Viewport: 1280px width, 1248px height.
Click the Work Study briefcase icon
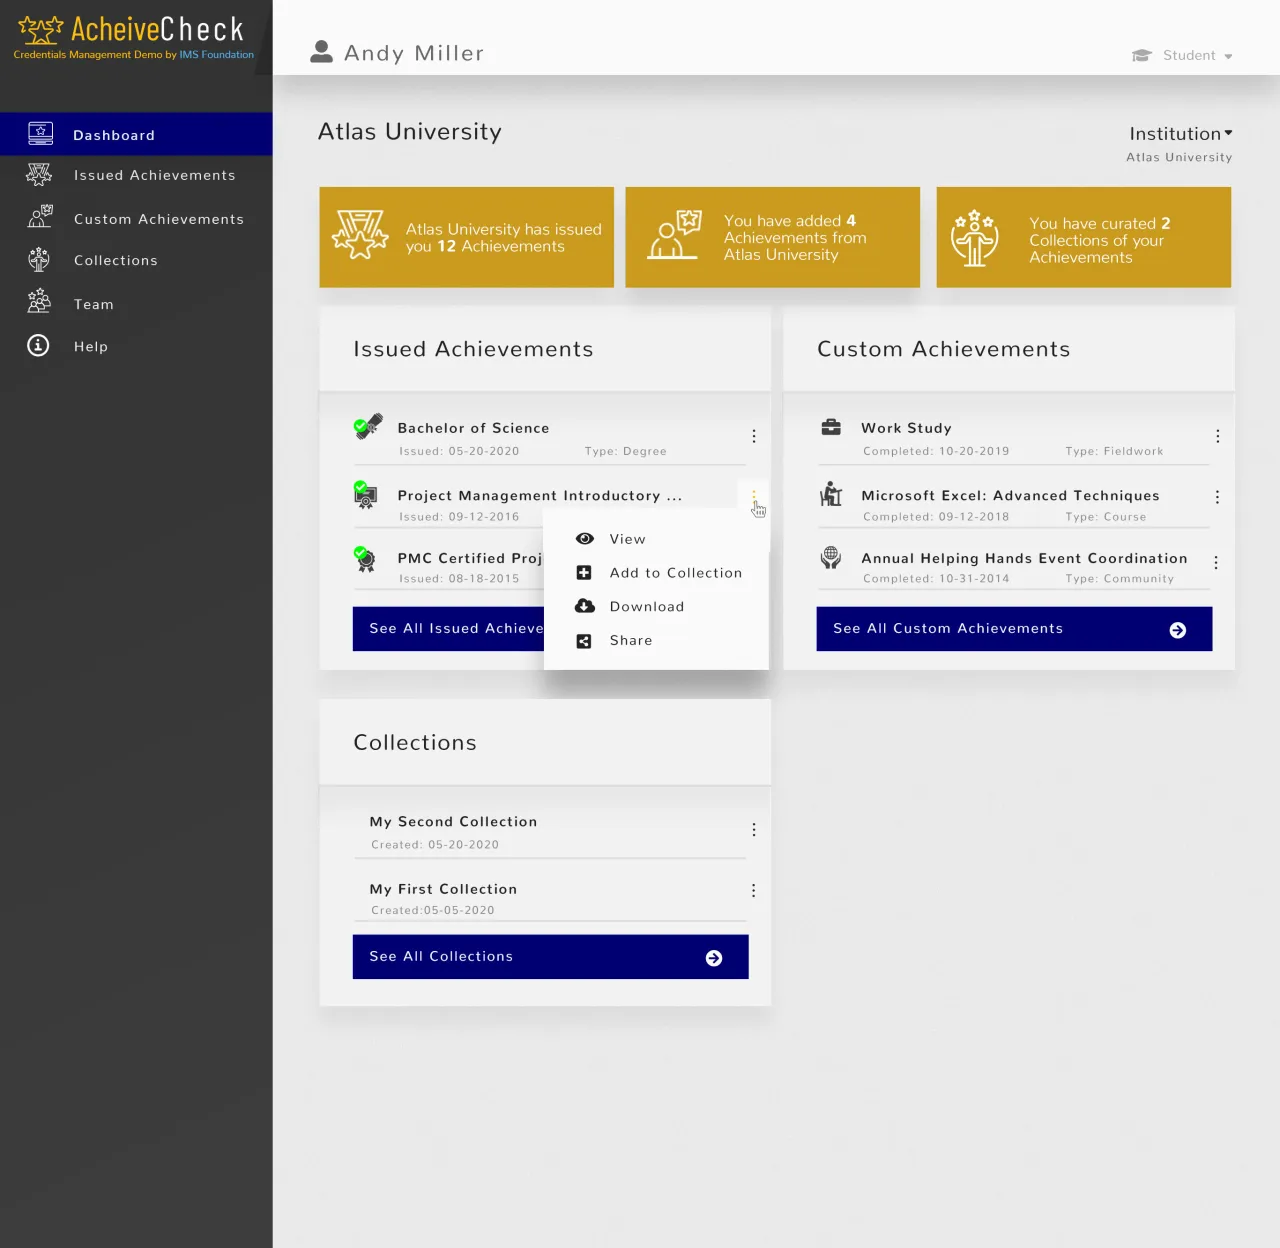[831, 427]
